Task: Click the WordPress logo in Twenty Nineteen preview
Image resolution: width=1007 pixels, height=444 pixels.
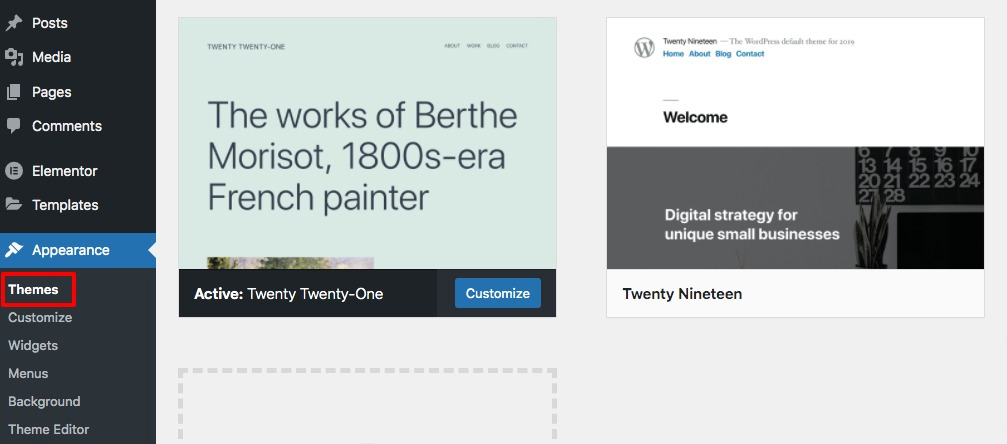Action: 644,48
